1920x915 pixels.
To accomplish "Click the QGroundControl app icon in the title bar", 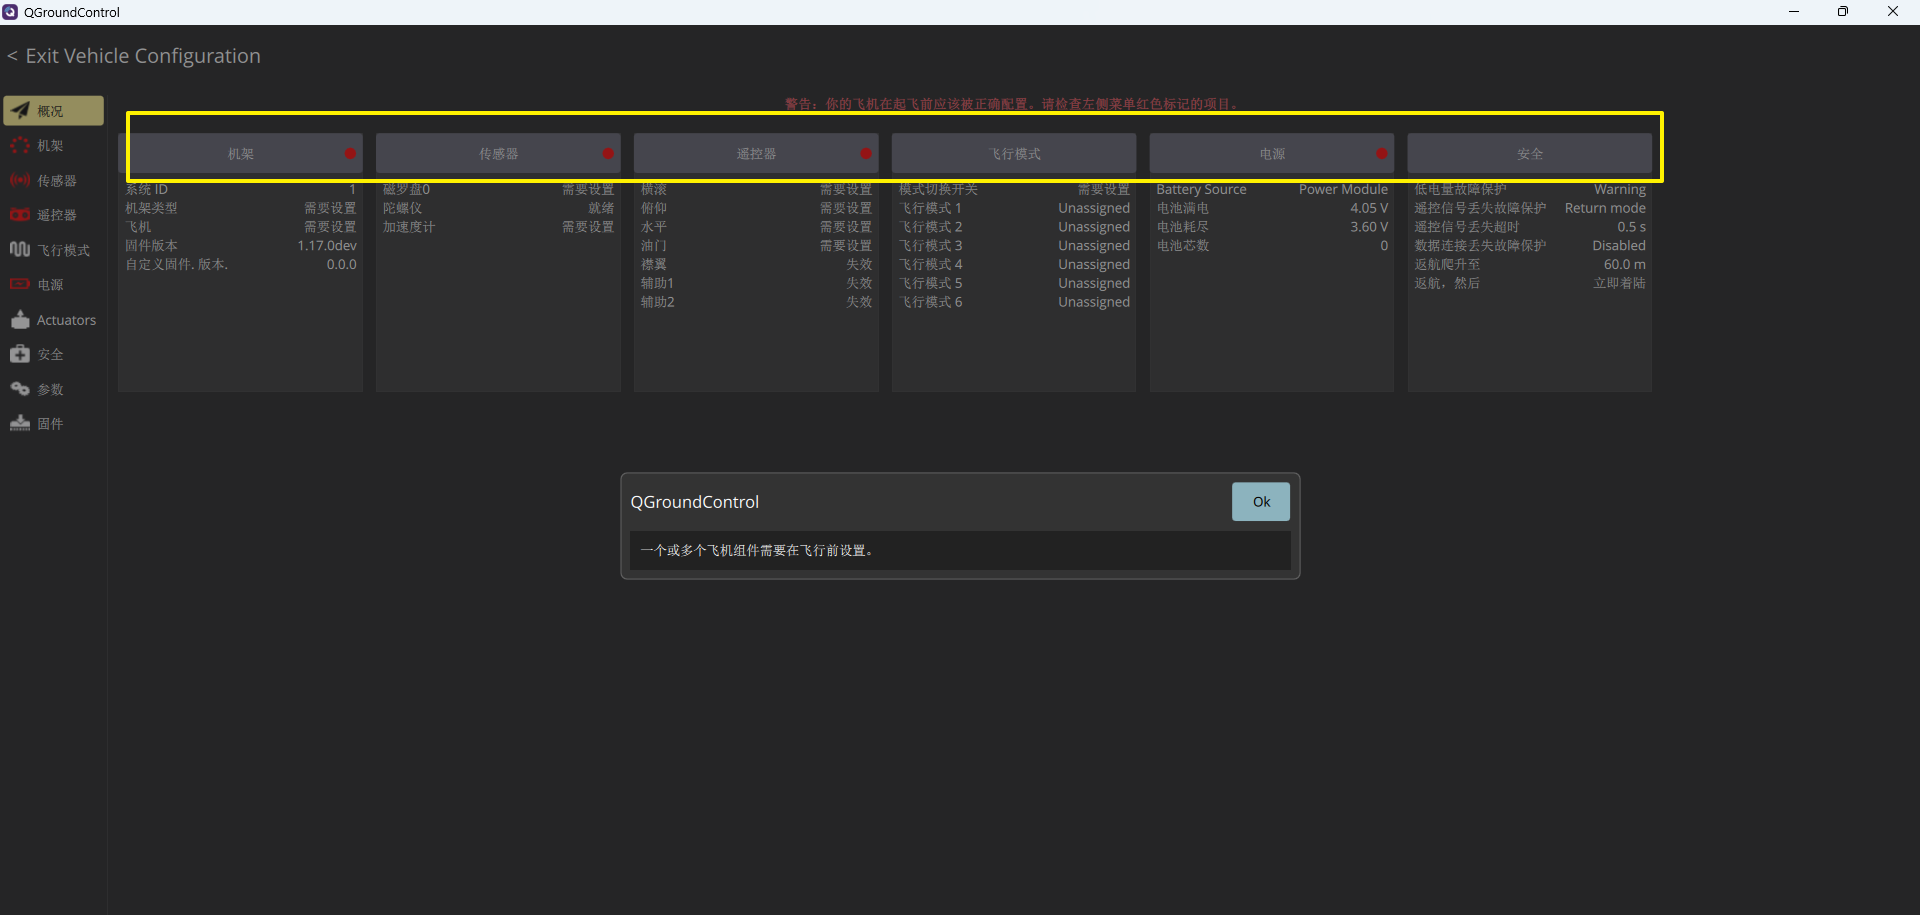I will click(x=10, y=12).
